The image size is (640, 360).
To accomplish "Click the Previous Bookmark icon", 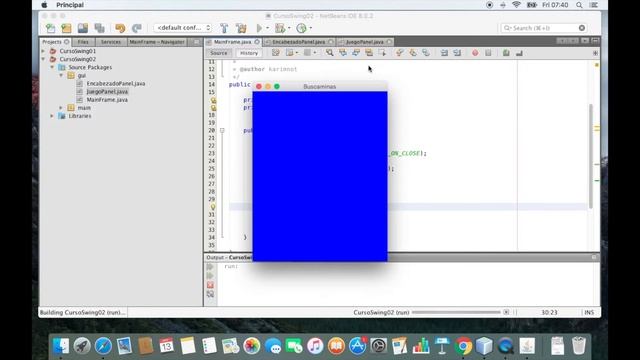I will pyautogui.click(x=400, y=53).
